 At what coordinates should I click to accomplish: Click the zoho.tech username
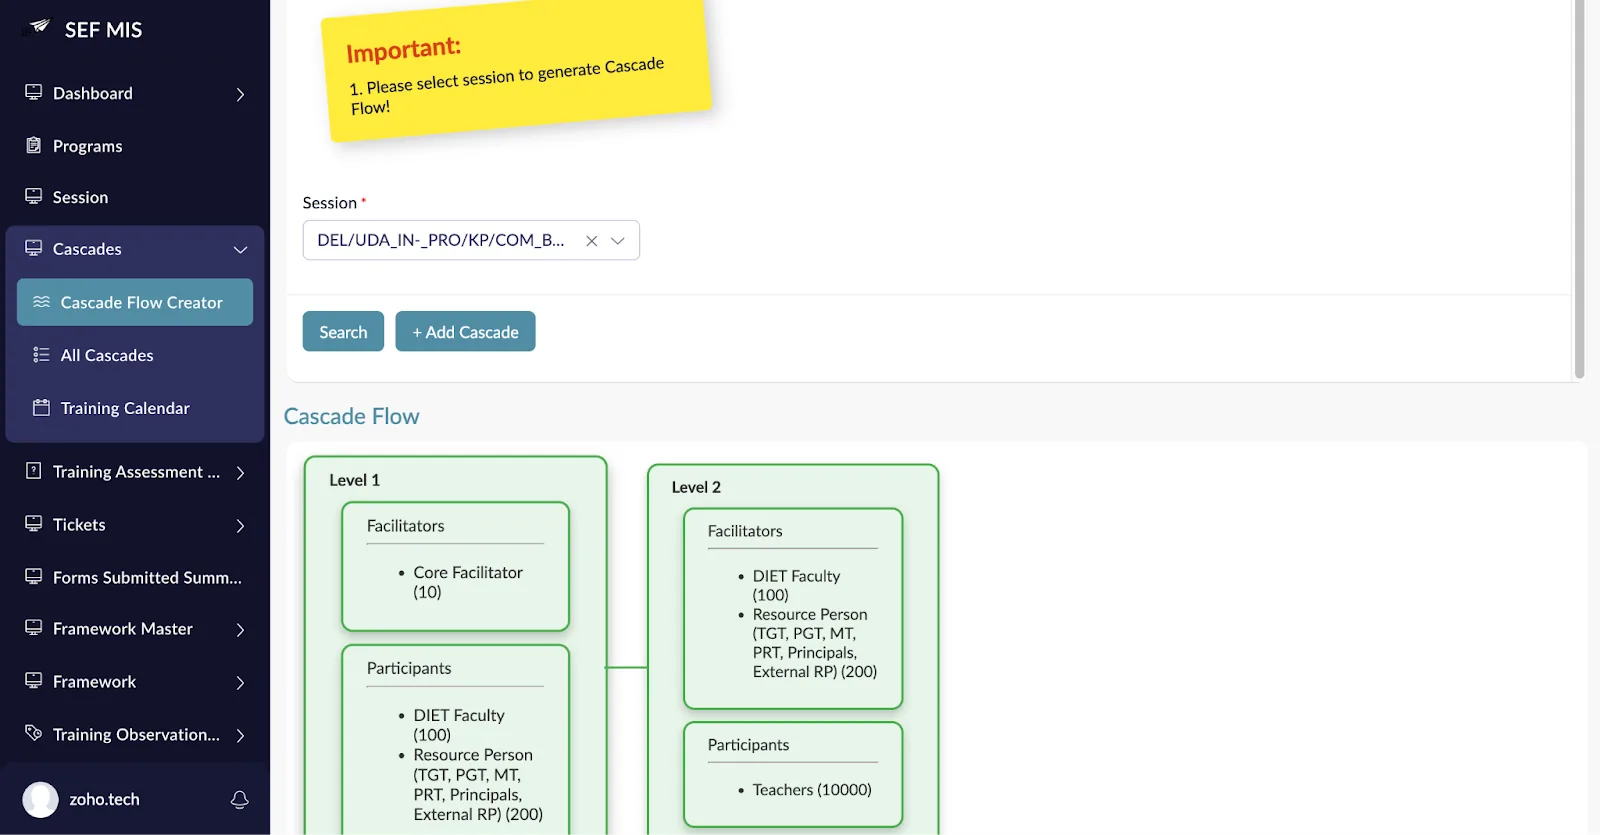tap(104, 799)
